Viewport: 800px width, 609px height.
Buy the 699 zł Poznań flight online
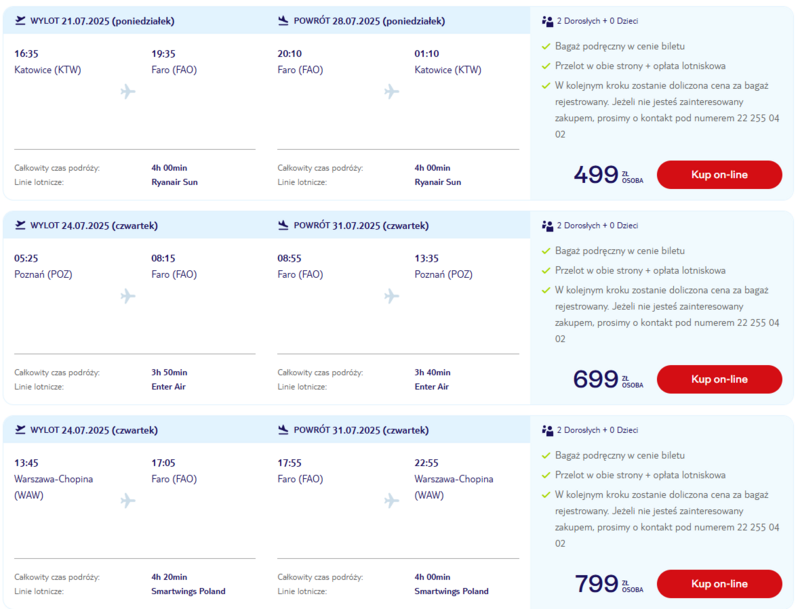719,379
